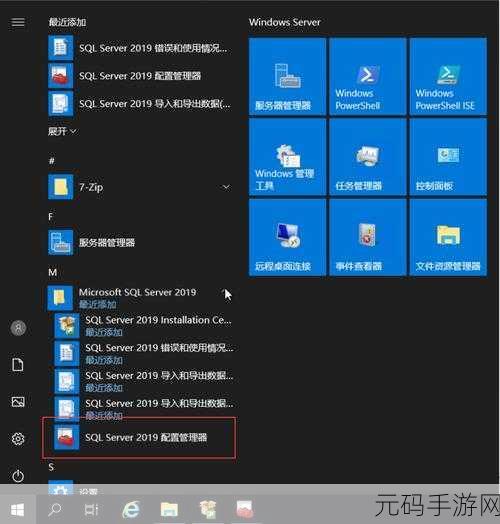Open recently added SQL Server 2019 错误和使用情况 item
This screenshot has height=524, width=500.
coord(140,48)
